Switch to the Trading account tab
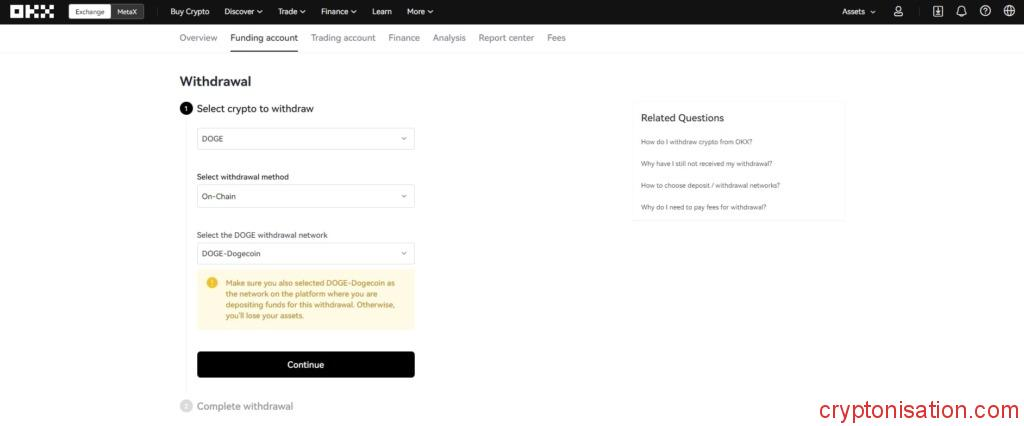The width and height of the screenshot is (1024, 426). [343, 38]
